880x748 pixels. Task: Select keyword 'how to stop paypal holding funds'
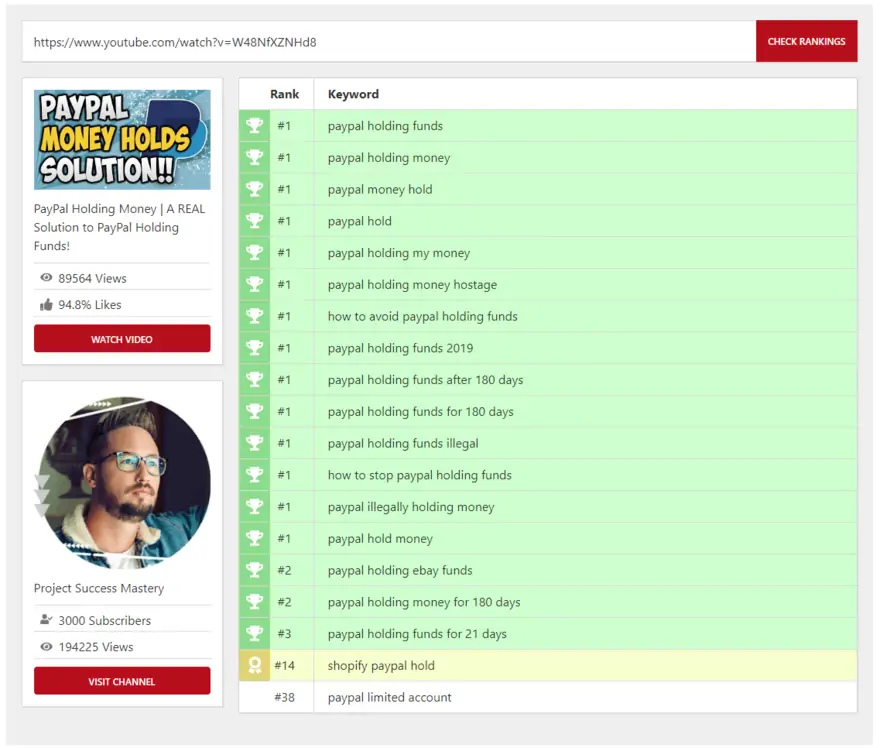coord(420,475)
